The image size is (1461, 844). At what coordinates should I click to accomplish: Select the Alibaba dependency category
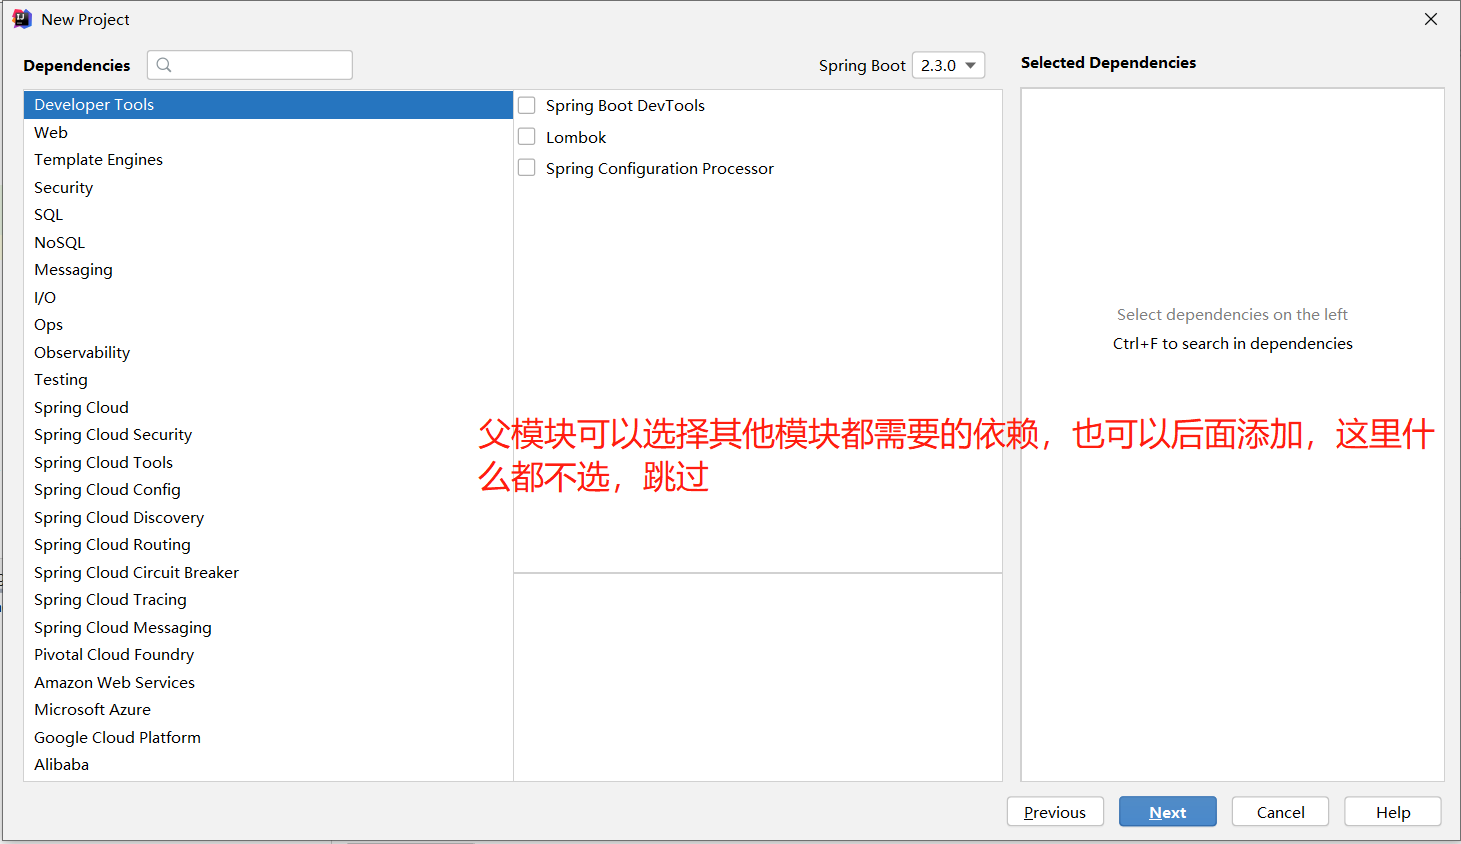tap(61, 764)
